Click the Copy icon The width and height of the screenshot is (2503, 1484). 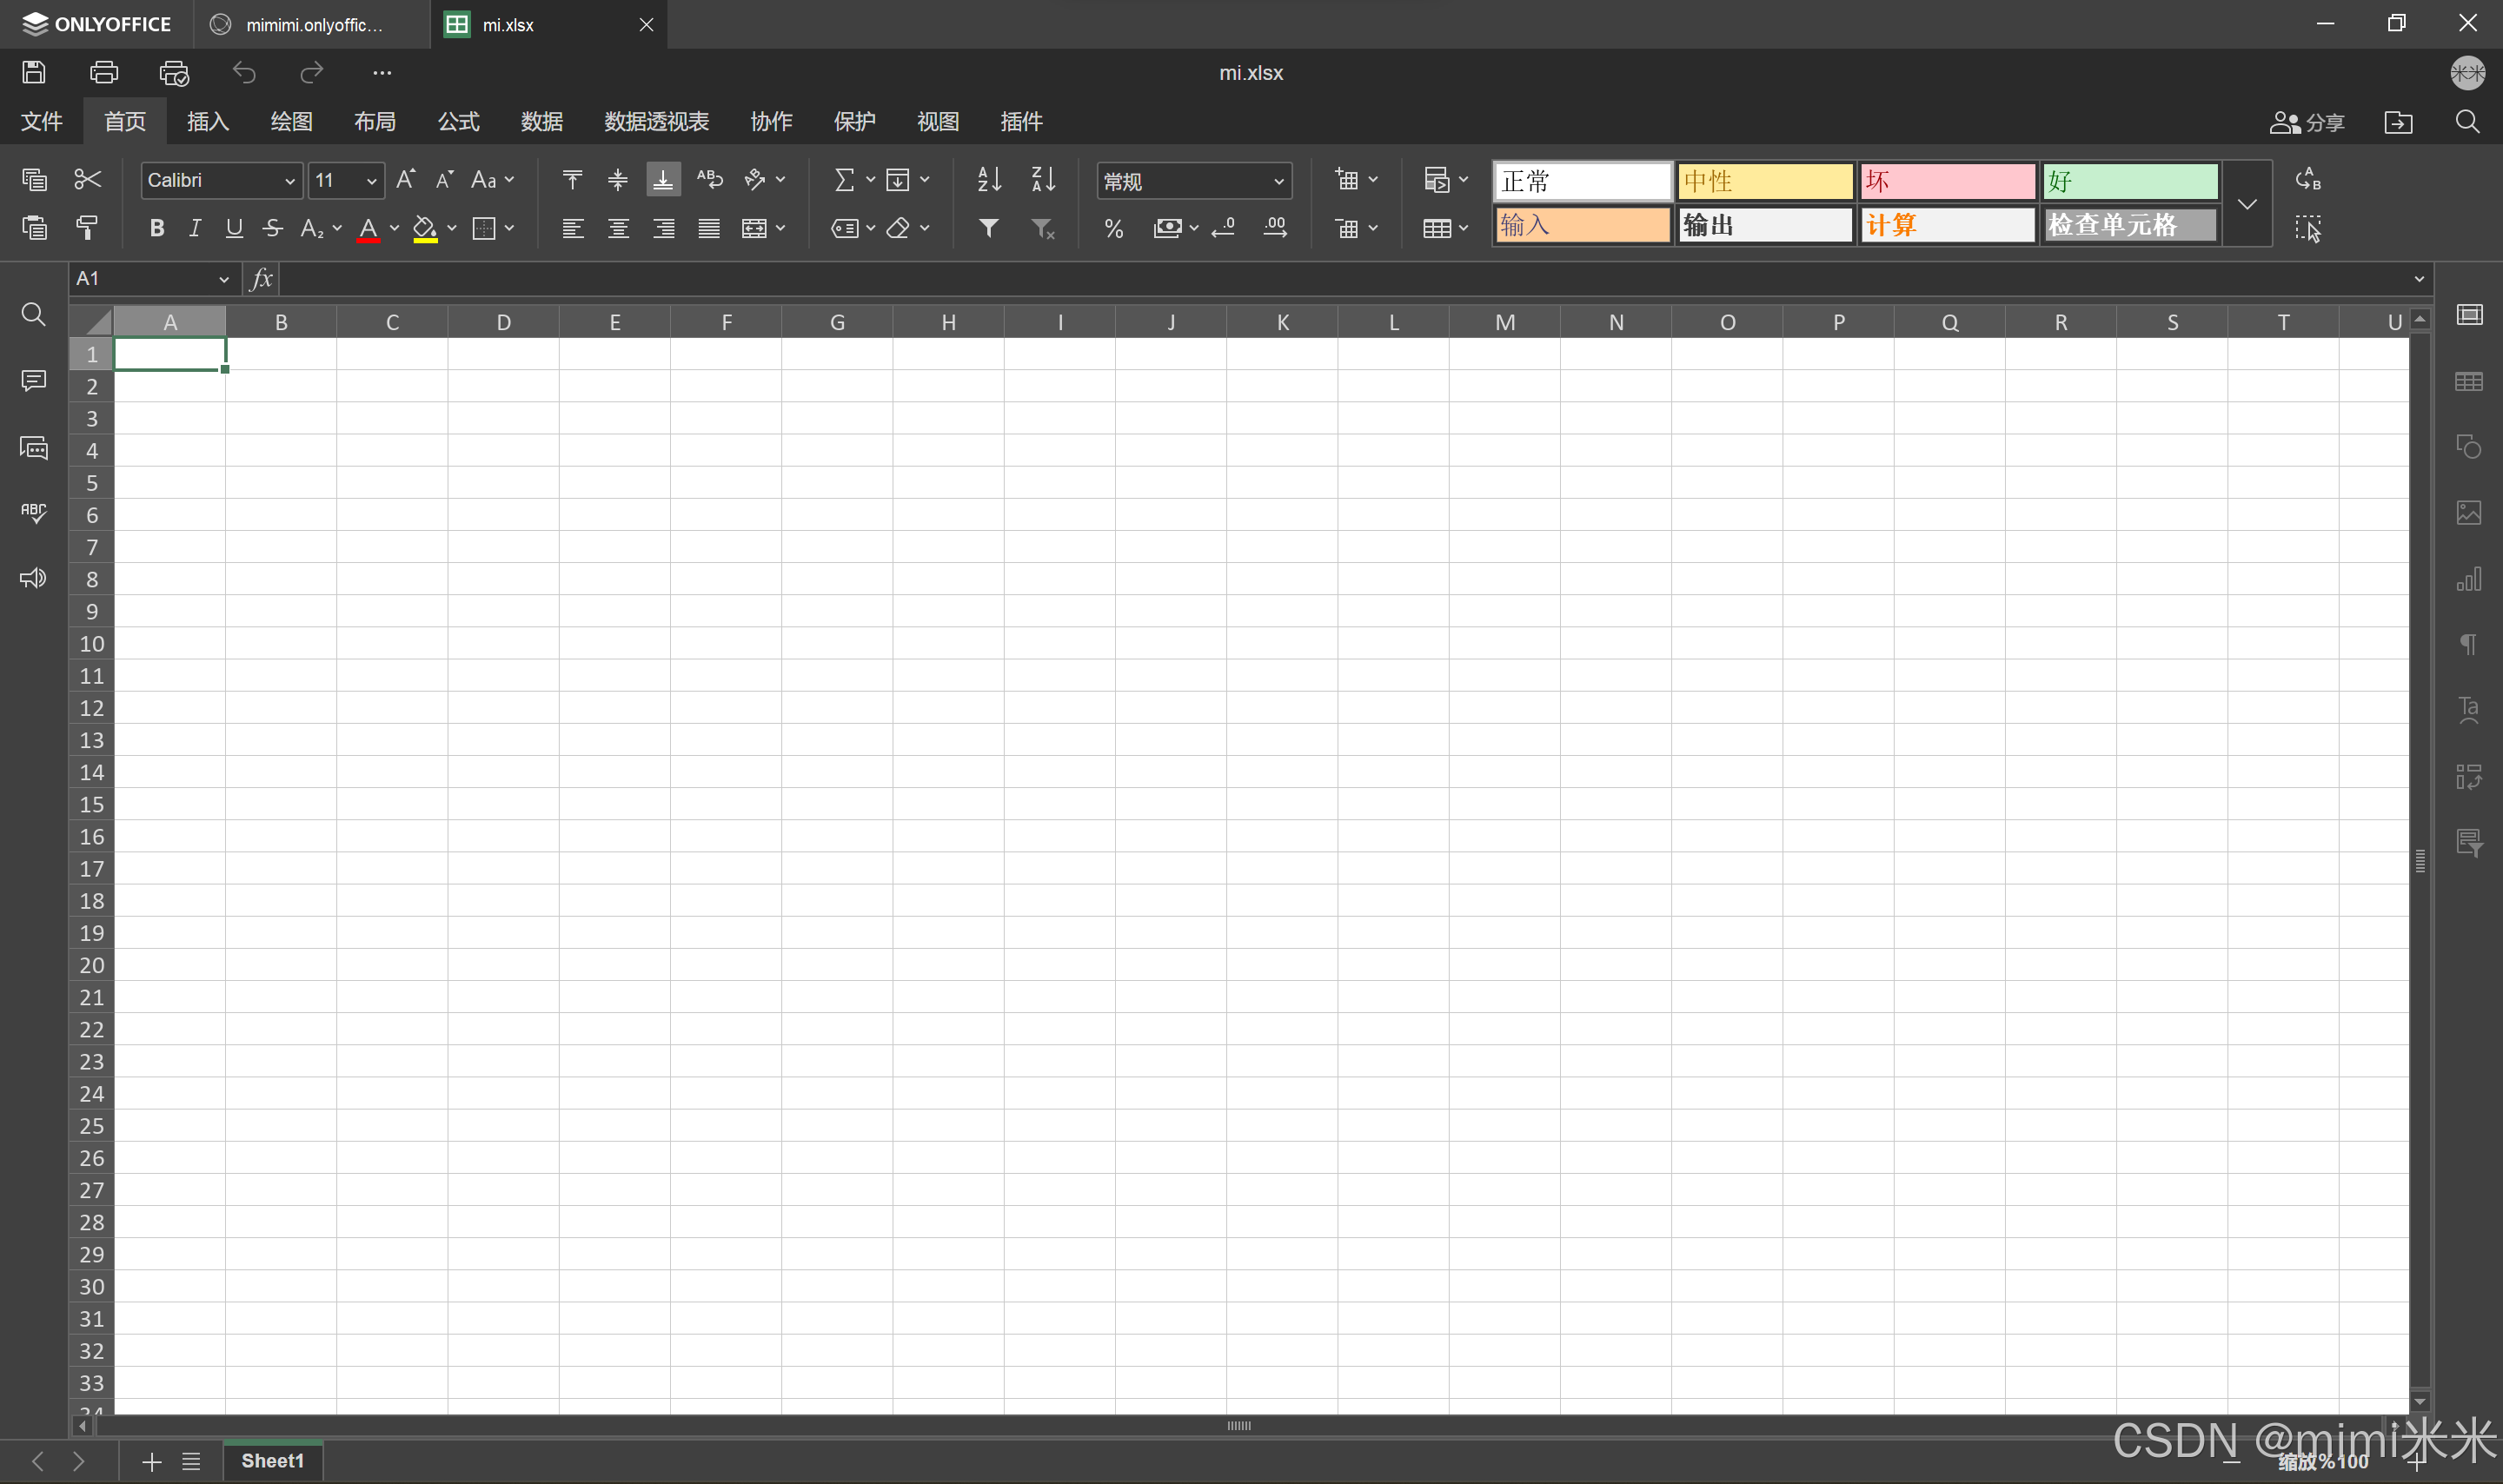[x=35, y=179]
